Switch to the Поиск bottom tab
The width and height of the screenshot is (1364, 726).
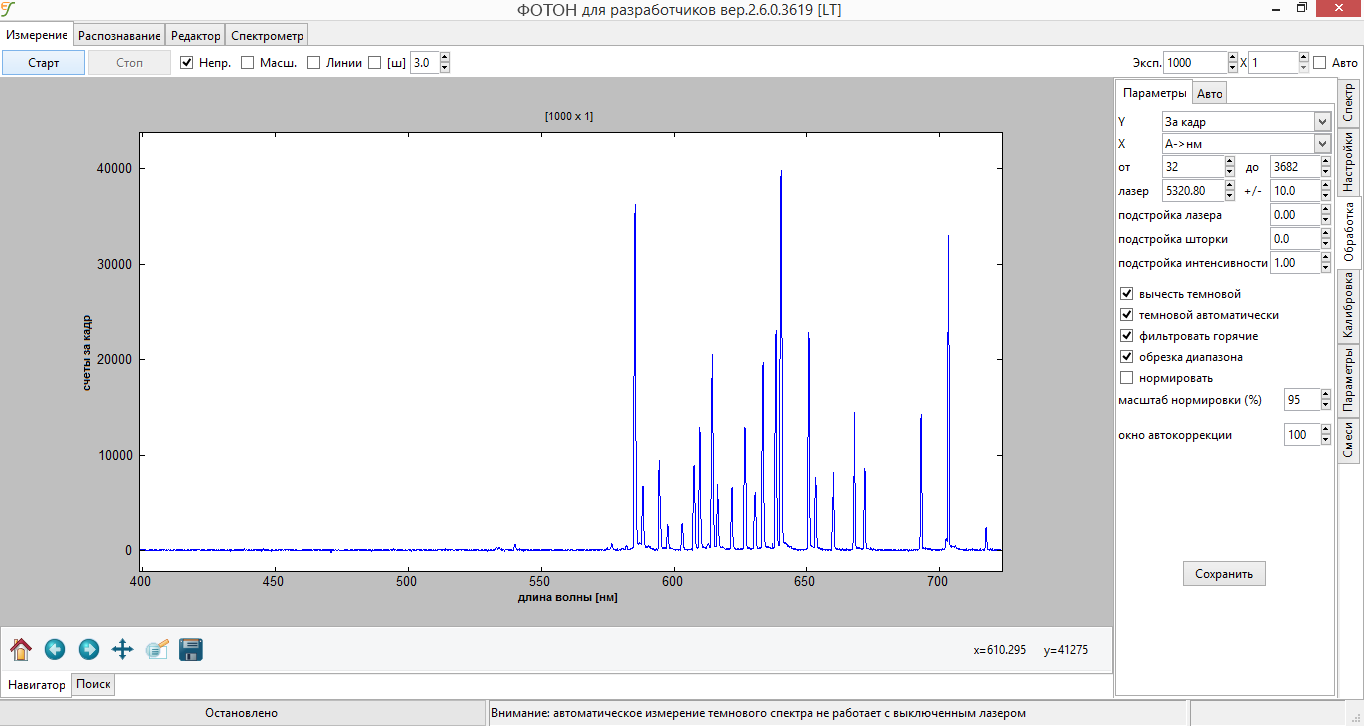(x=94, y=685)
